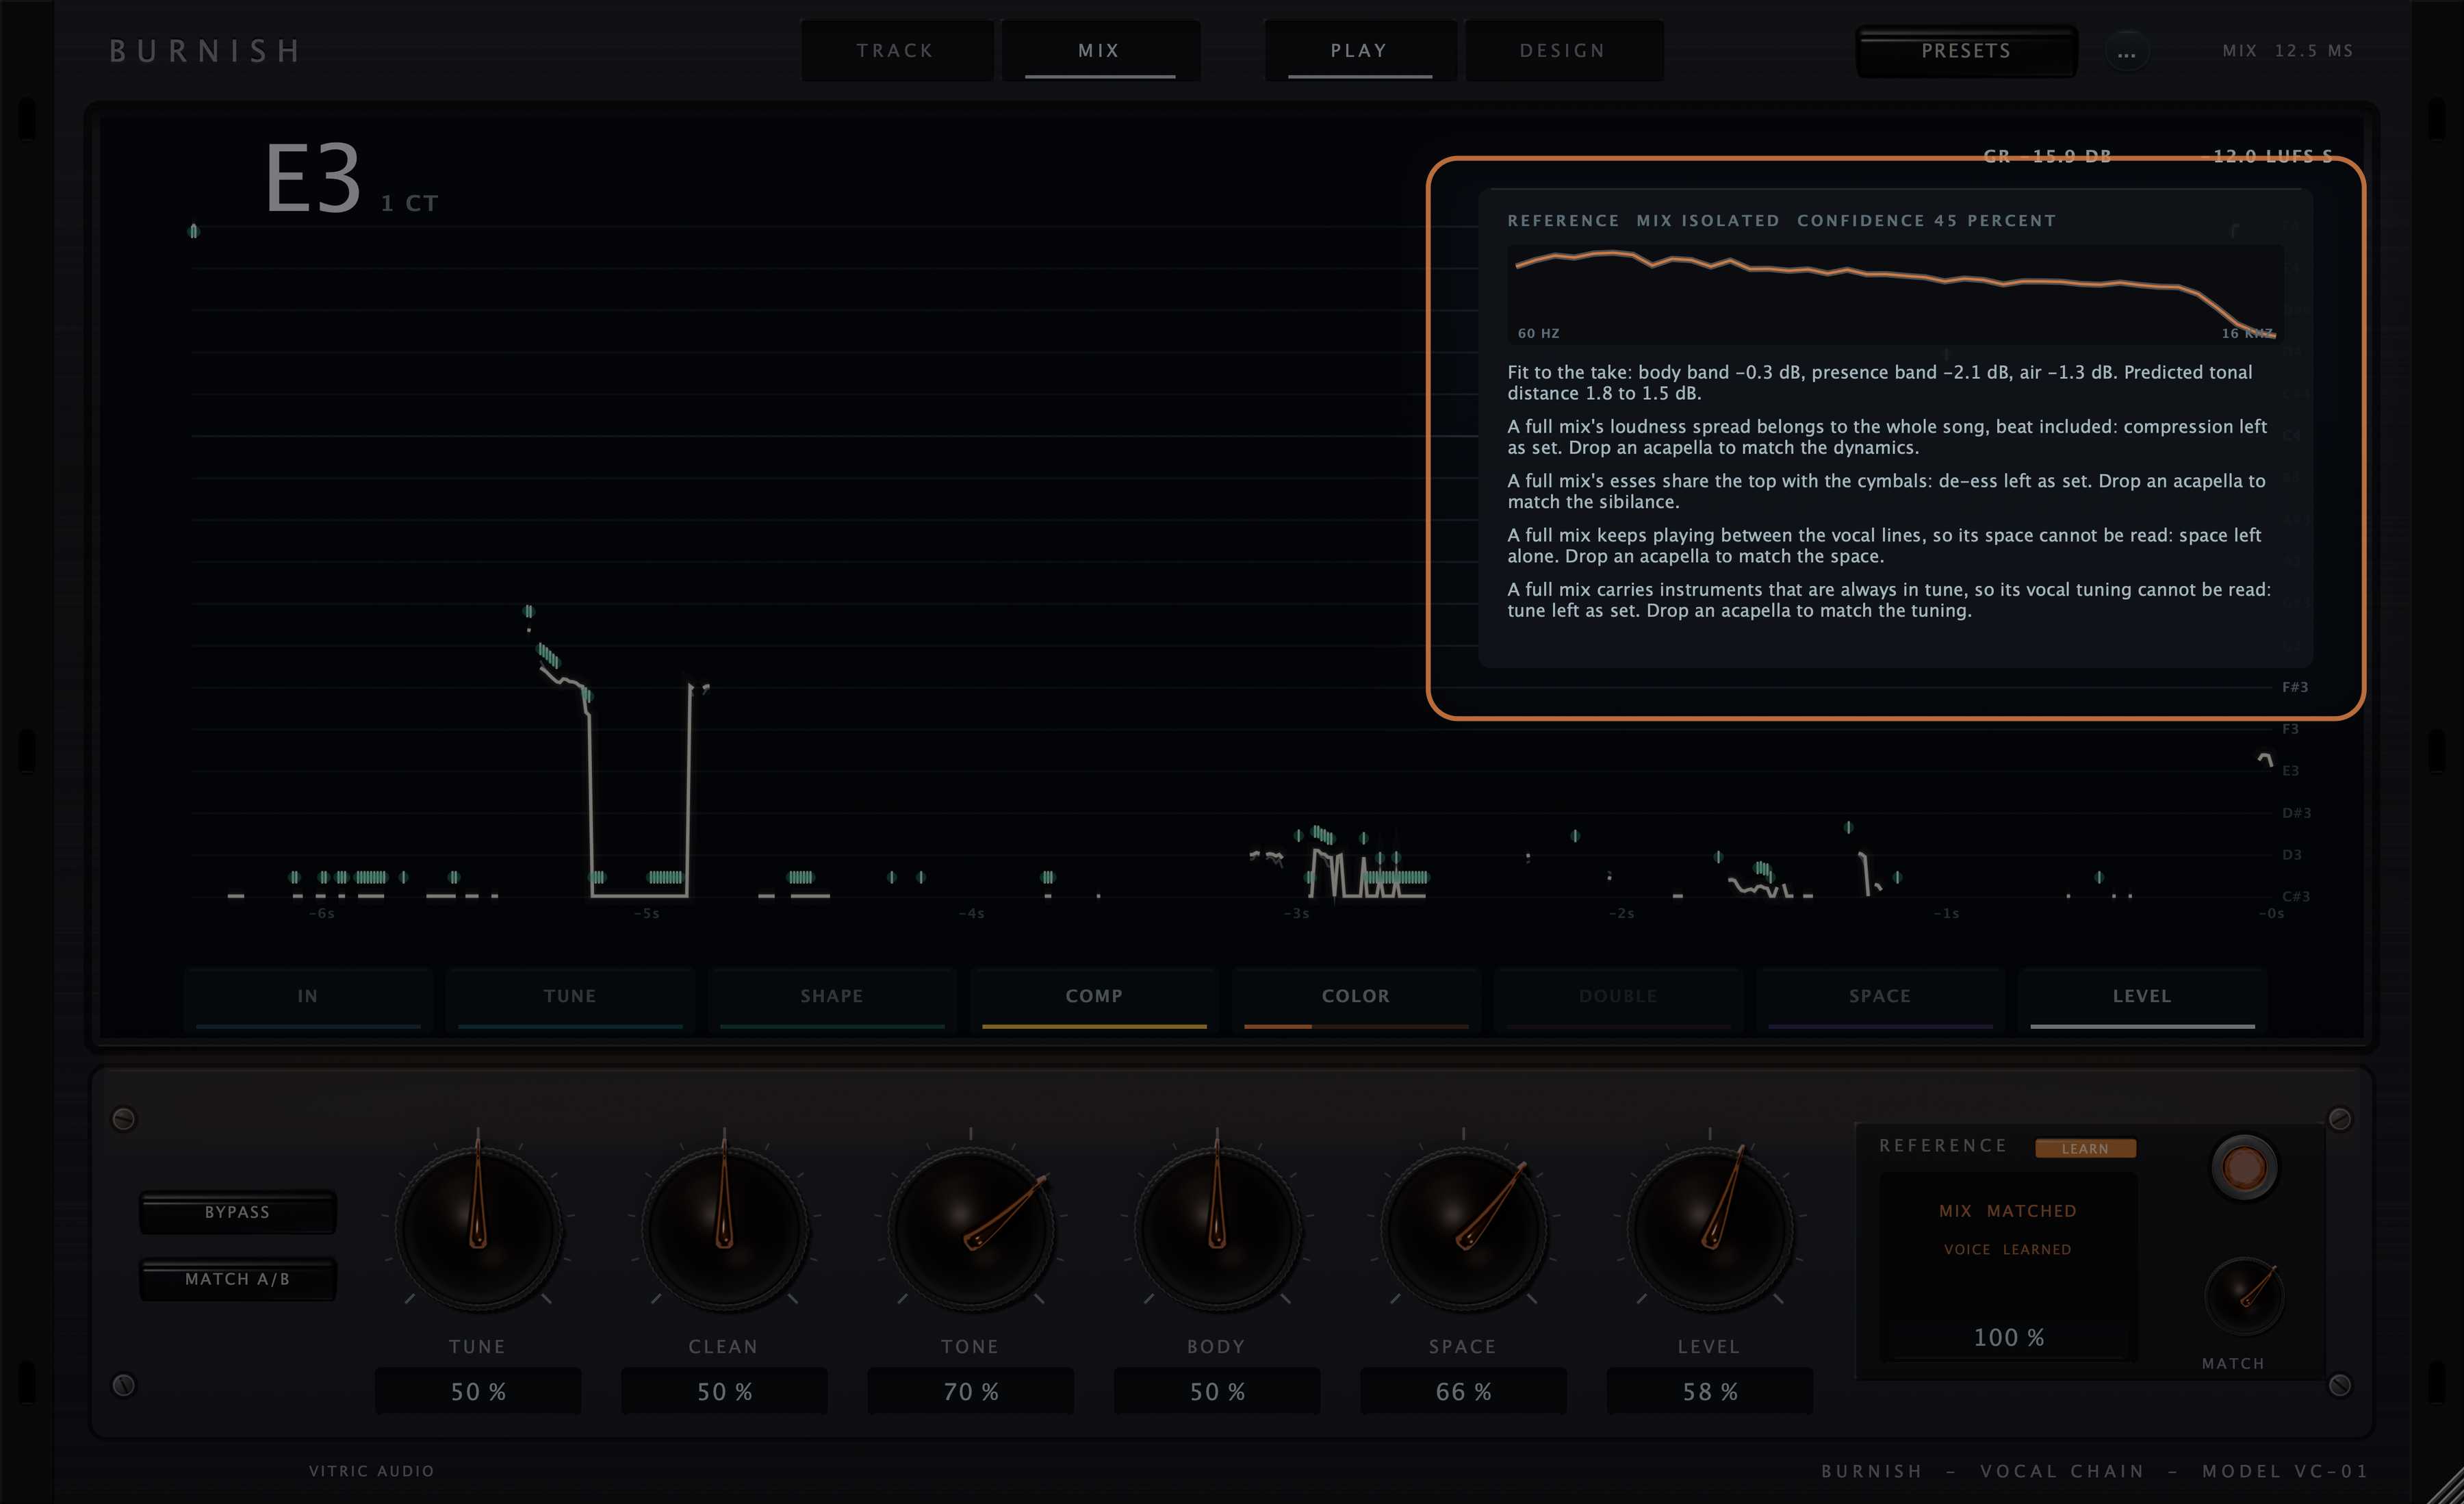Adjust the BODY knob

tap(1217, 1228)
